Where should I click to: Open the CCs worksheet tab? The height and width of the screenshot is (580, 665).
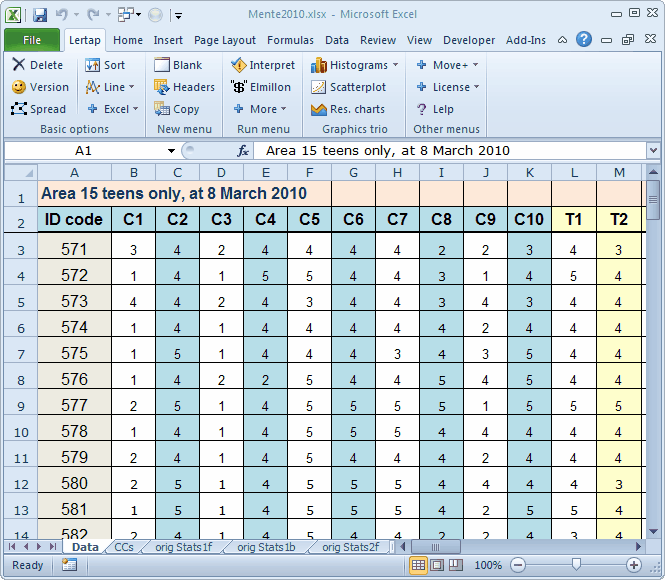point(124,547)
